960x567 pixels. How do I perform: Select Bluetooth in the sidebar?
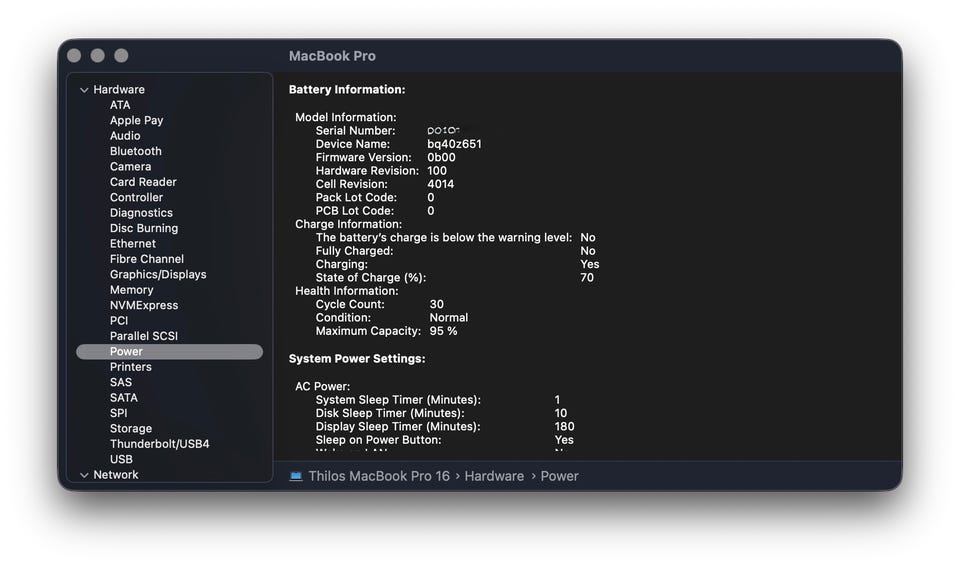pyautogui.click(x=136, y=151)
